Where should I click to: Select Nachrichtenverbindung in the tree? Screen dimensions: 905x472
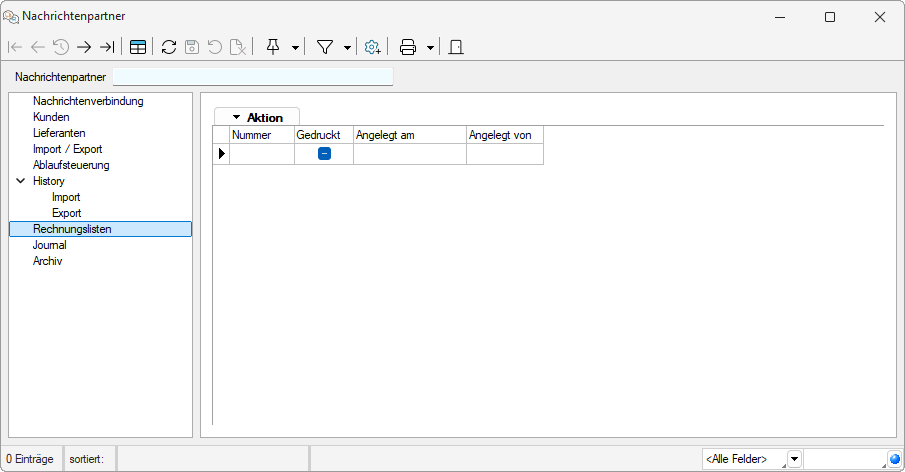point(88,101)
